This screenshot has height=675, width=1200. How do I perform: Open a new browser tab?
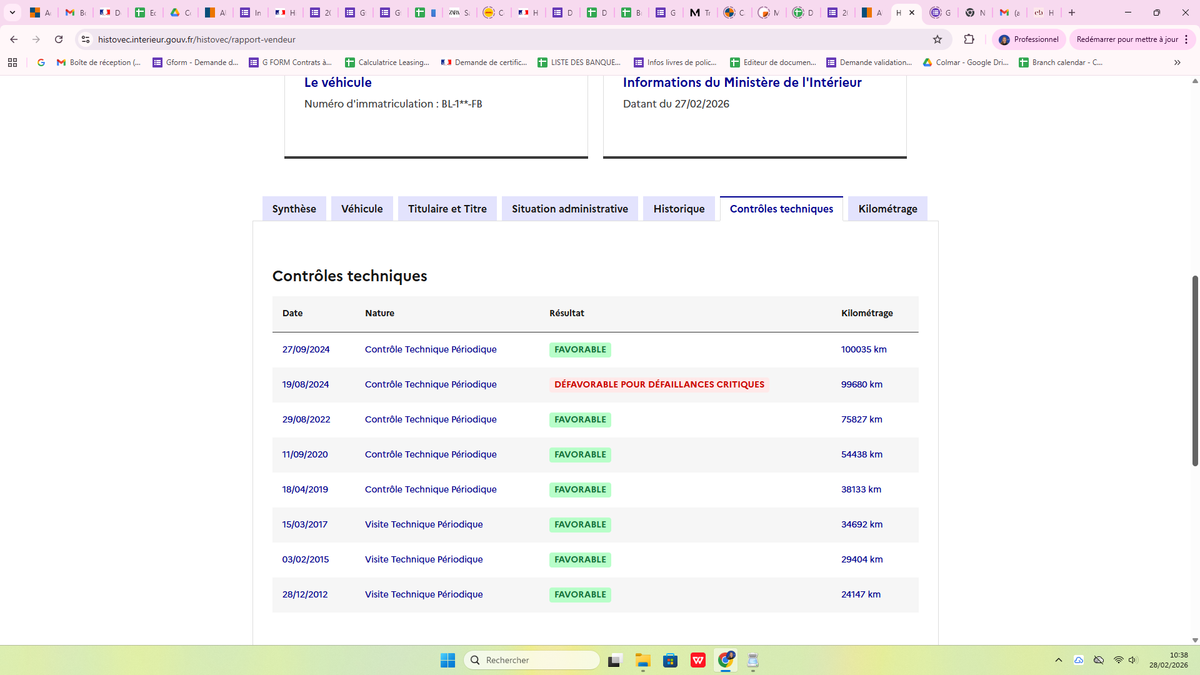pyautogui.click(x=1072, y=13)
